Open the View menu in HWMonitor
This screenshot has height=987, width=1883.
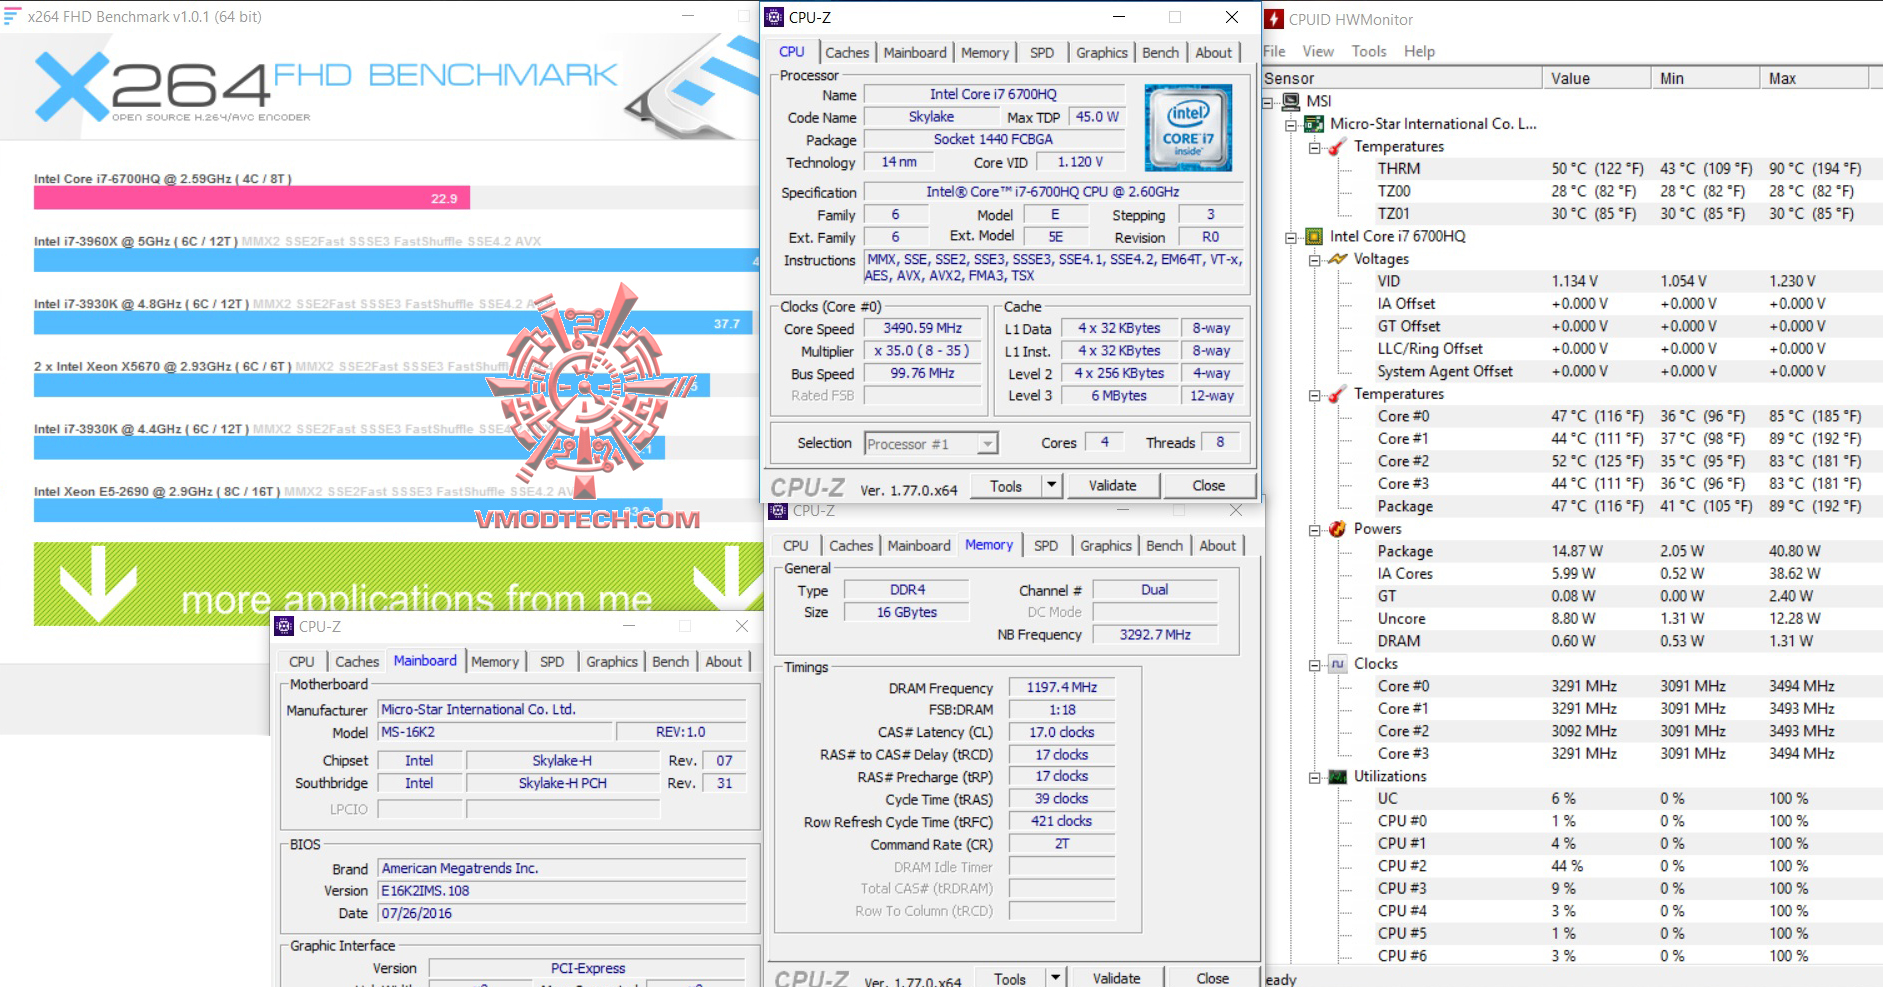pos(1318,51)
